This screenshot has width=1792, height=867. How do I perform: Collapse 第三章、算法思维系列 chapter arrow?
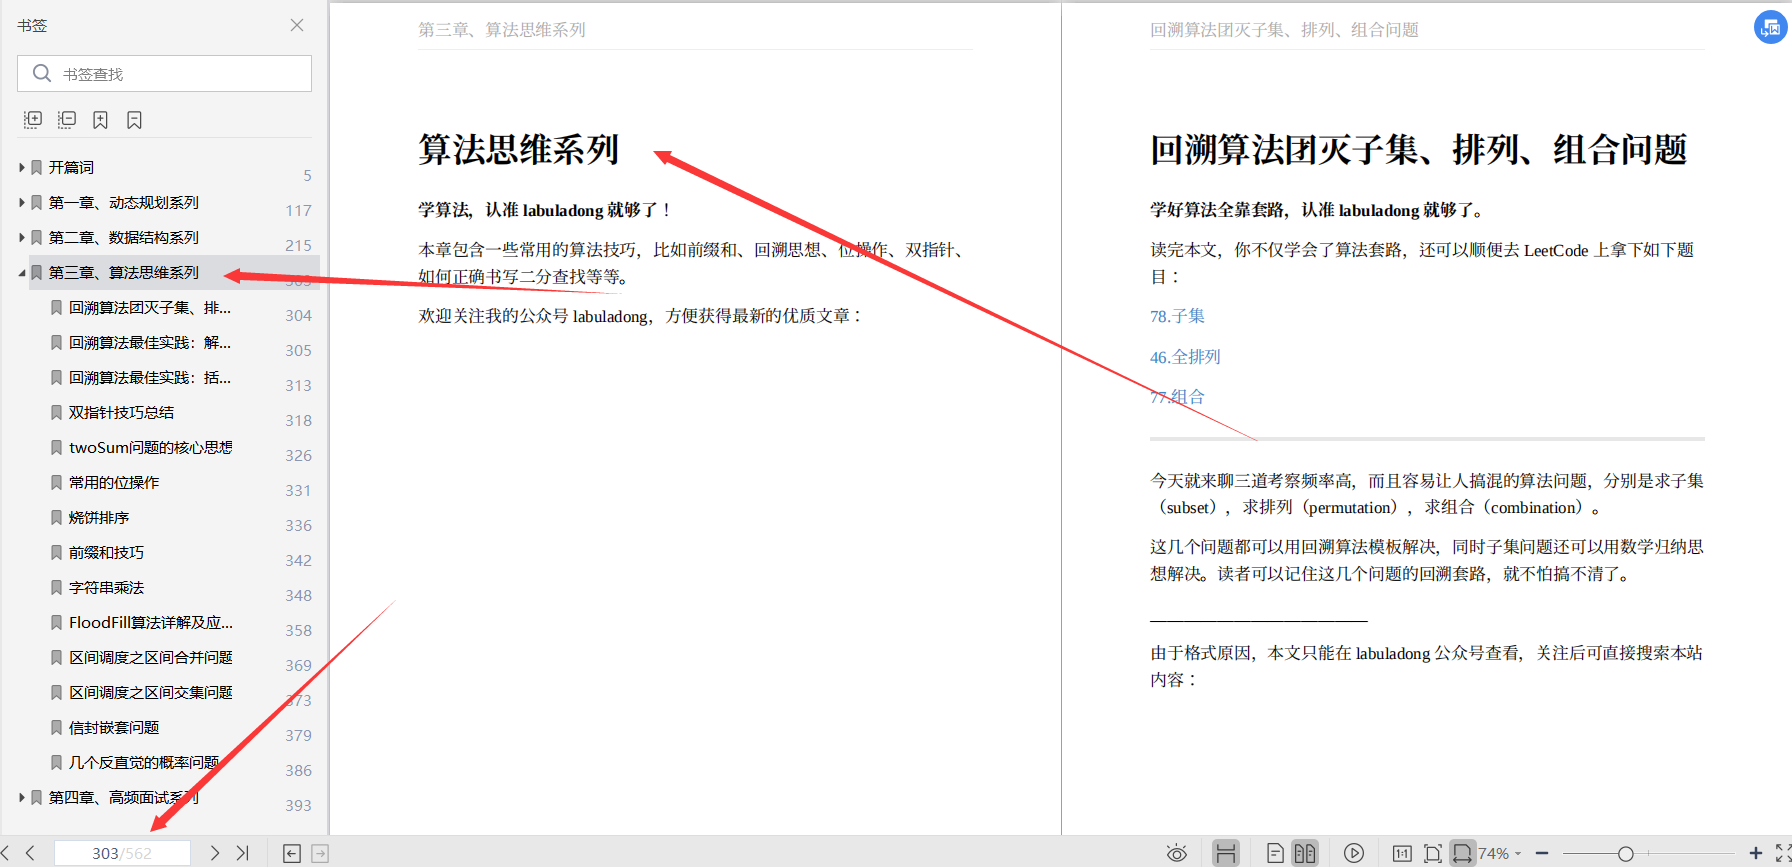tap(21, 272)
